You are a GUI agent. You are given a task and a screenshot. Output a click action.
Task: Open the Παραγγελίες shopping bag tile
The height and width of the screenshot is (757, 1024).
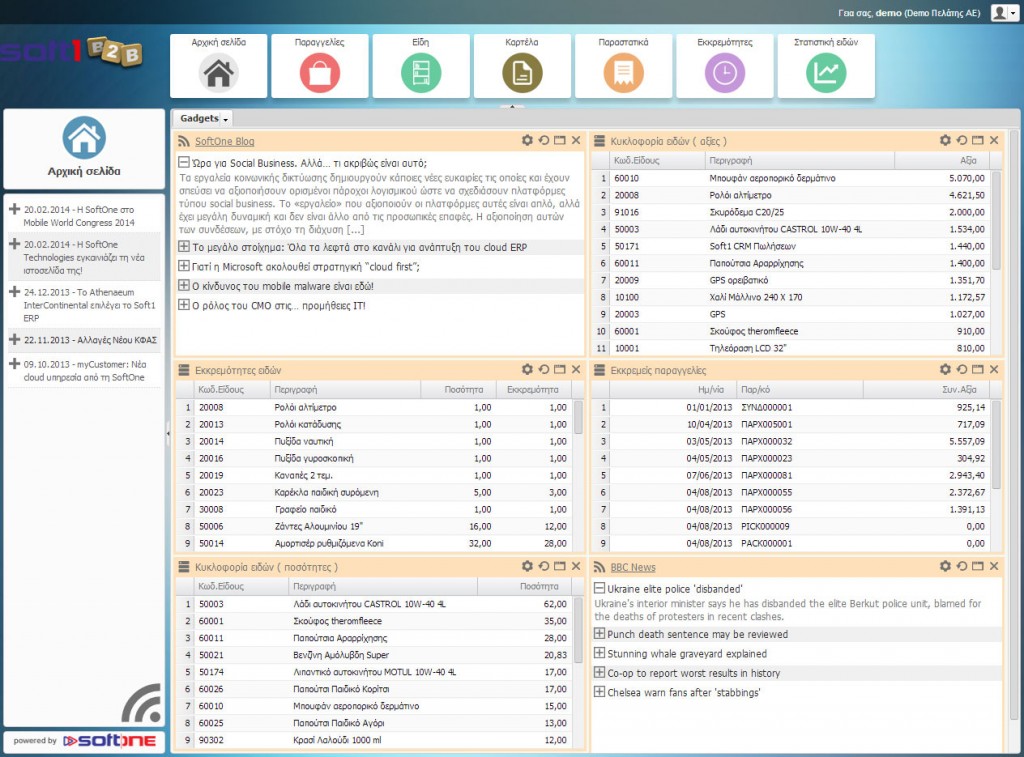coord(319,66)
